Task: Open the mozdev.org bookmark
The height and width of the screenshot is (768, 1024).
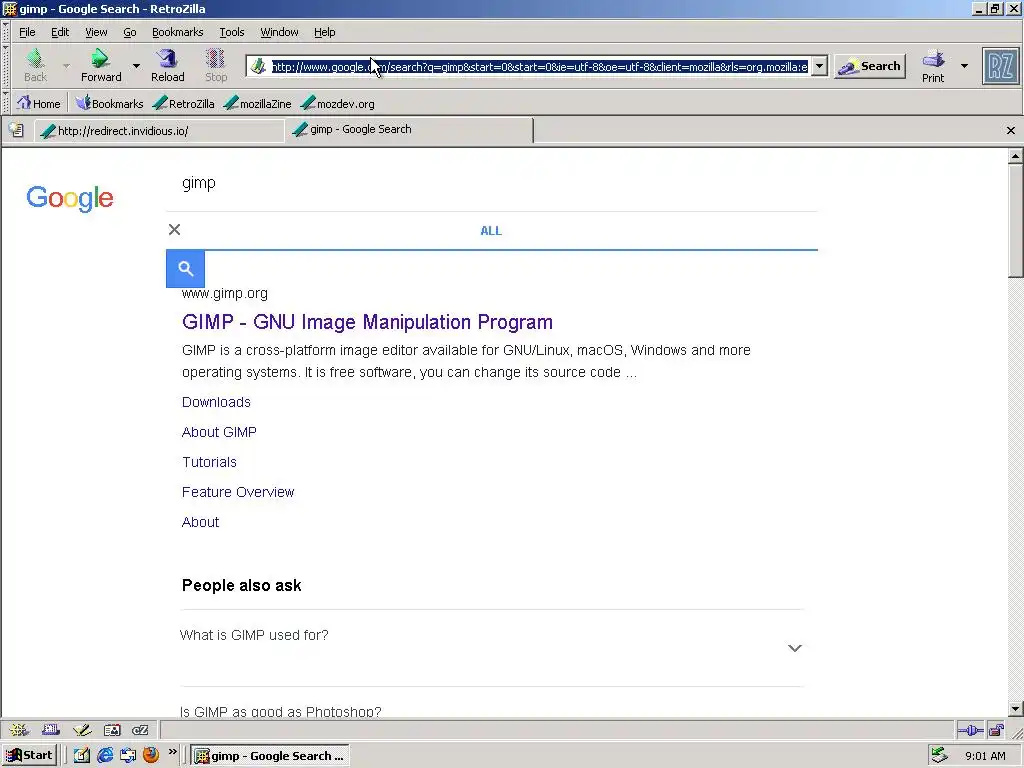Action: [338, 103]
